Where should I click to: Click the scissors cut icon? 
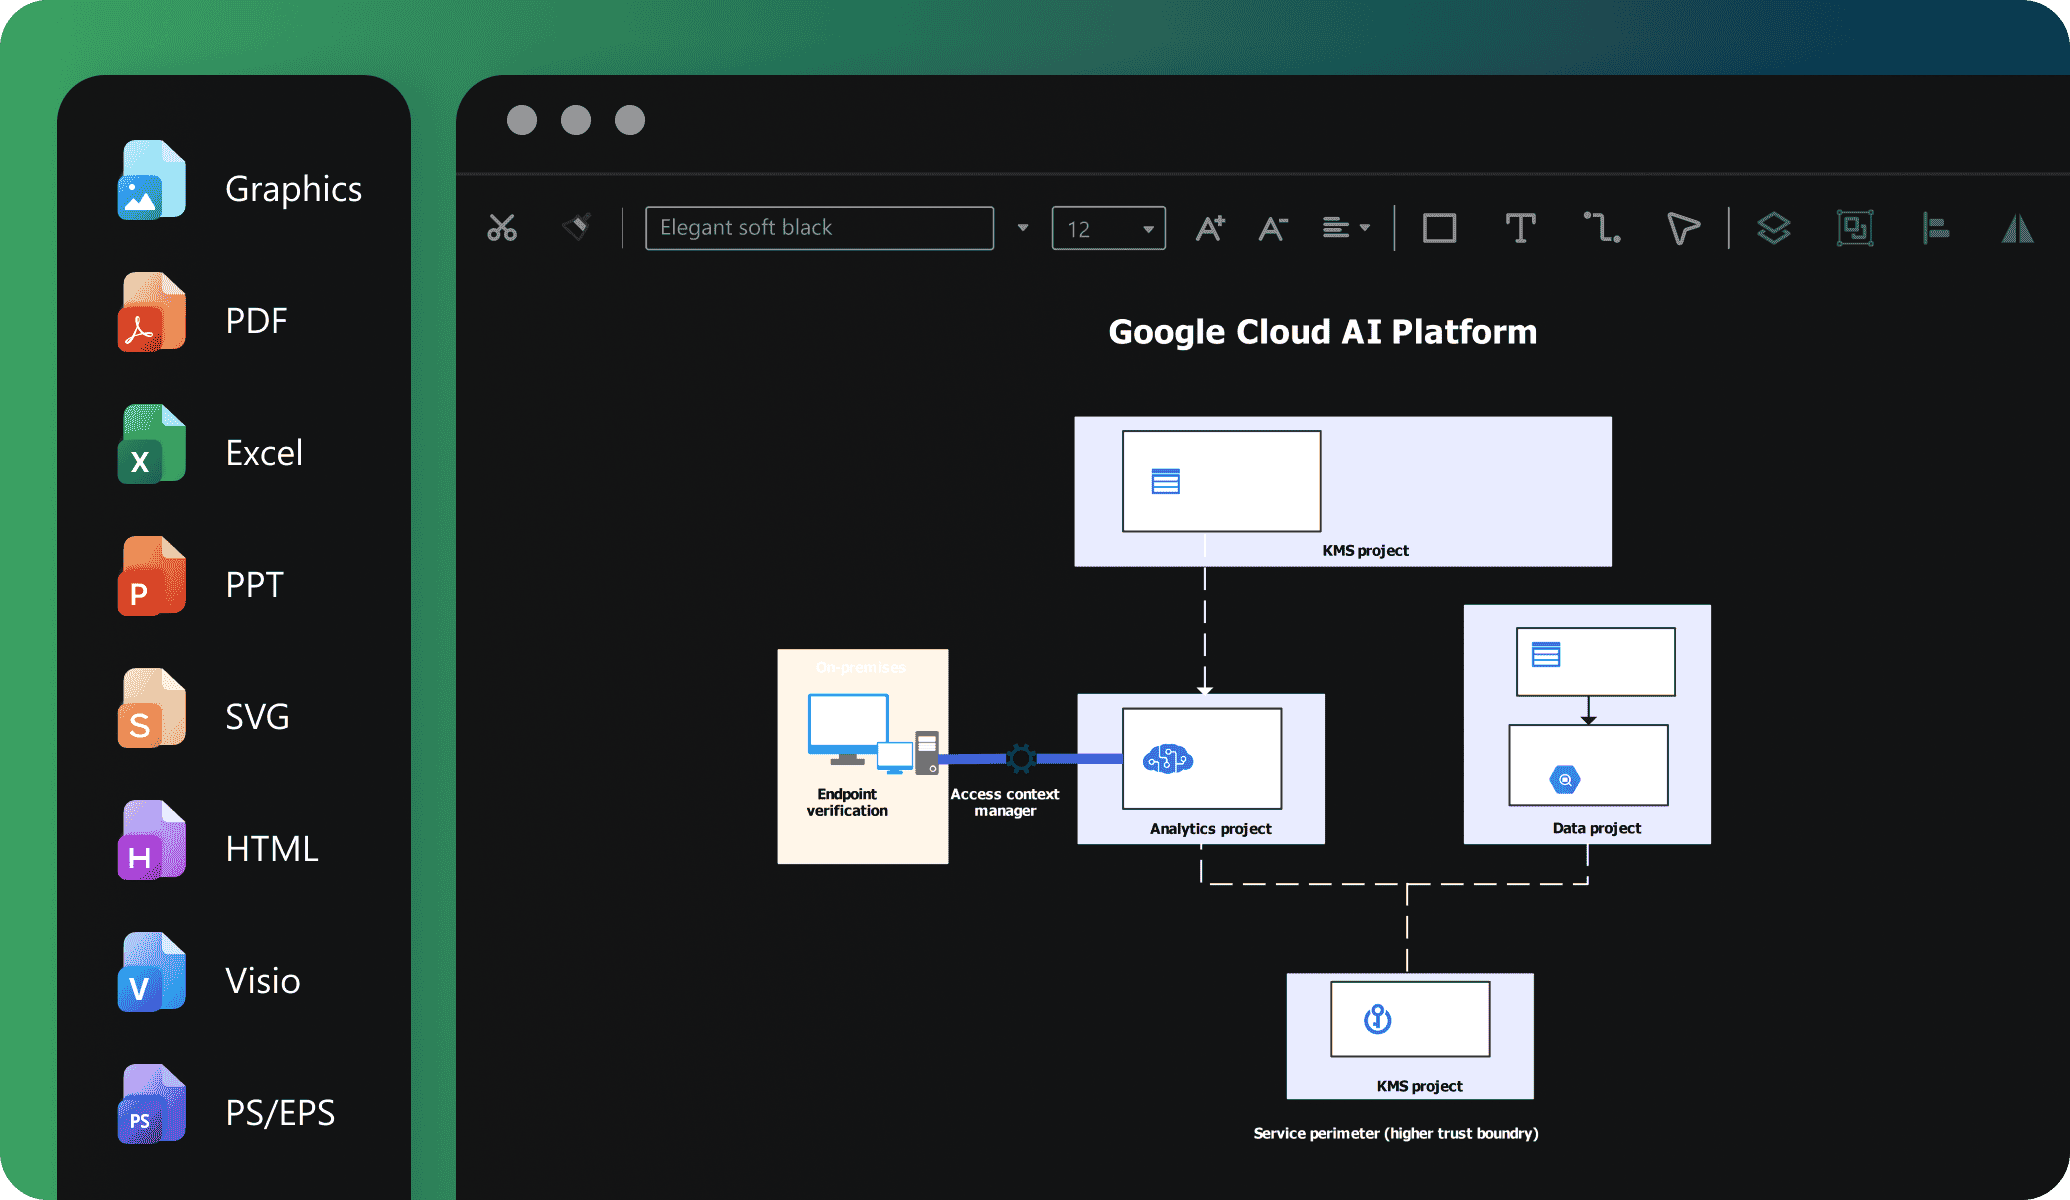[502, 228]
